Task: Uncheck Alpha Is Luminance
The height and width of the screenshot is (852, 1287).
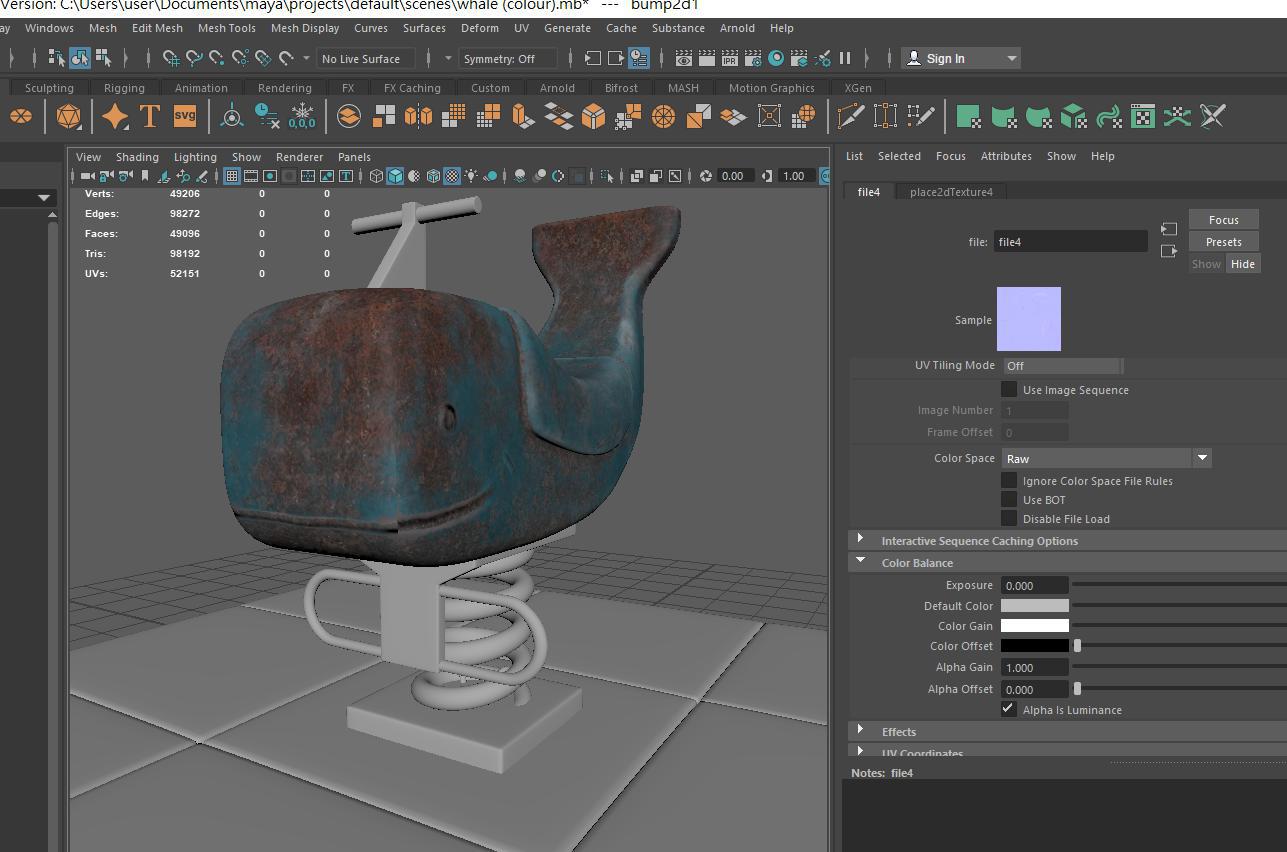Action: pyautogui.click(x=1009, y=709)
